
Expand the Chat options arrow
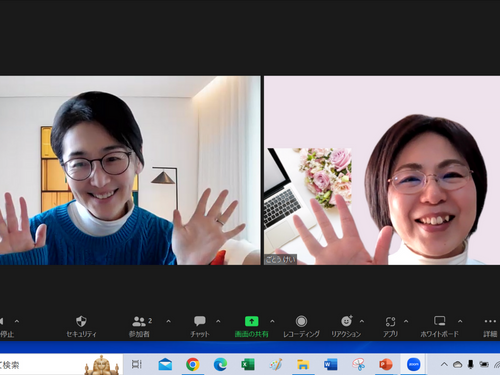click(x=218, y=321)
